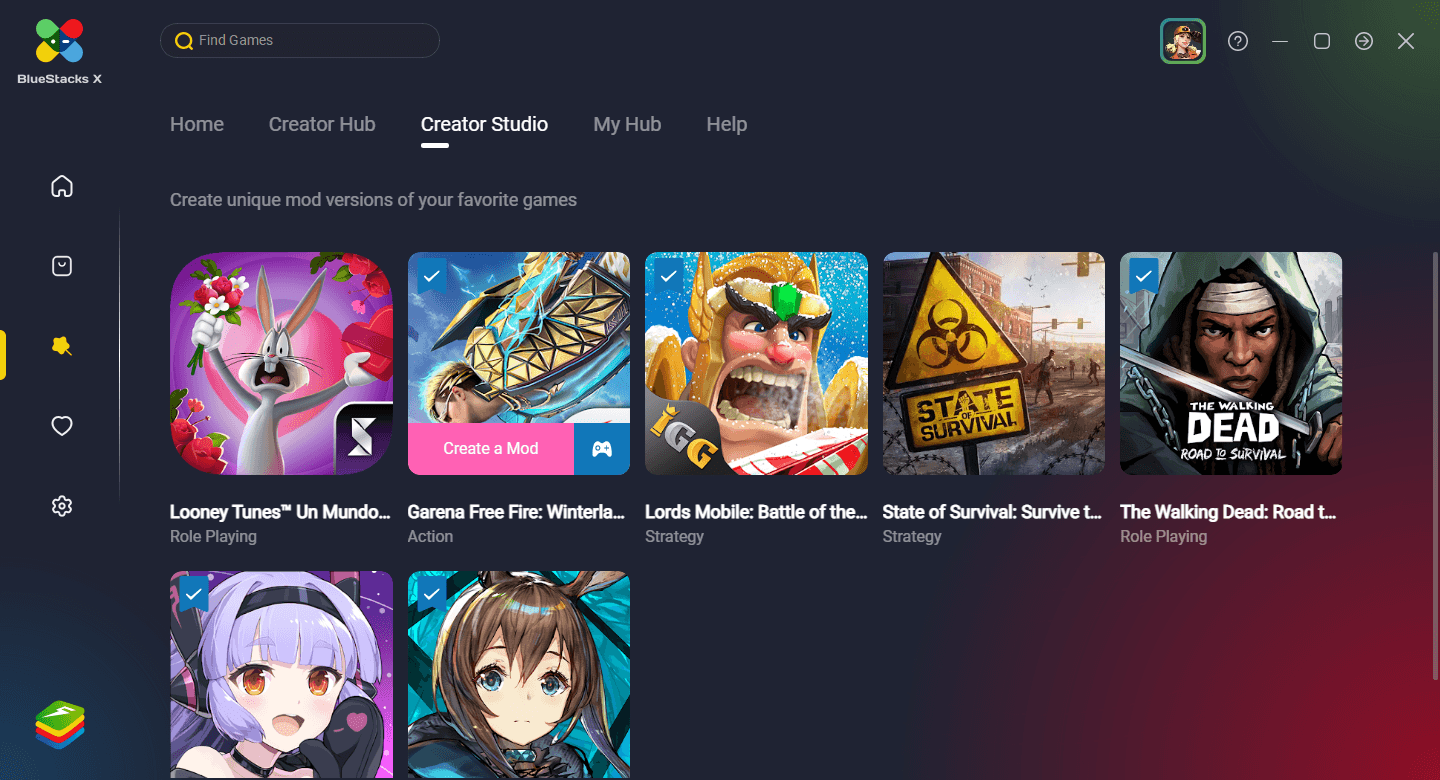Open the Home sidebar icon
The image size is (1440, 780).
point(62,186)
